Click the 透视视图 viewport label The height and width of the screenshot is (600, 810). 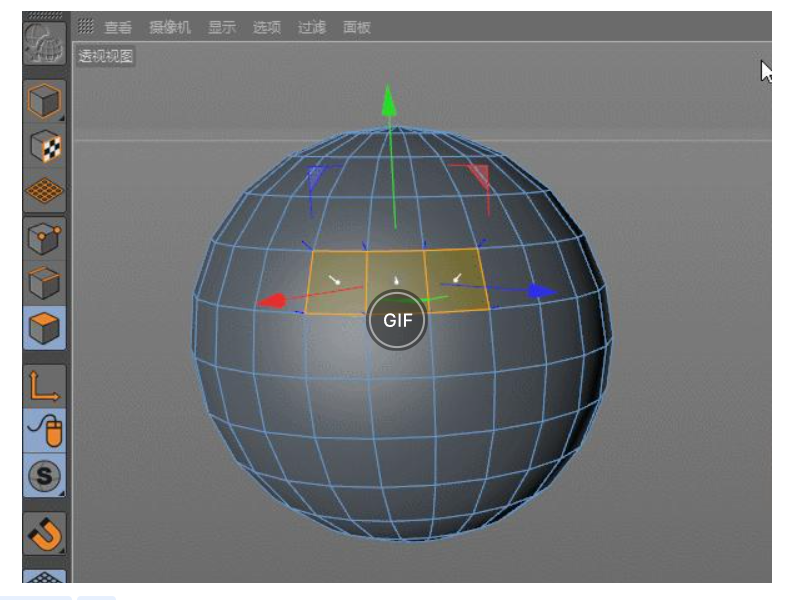[x=106, y=56]
